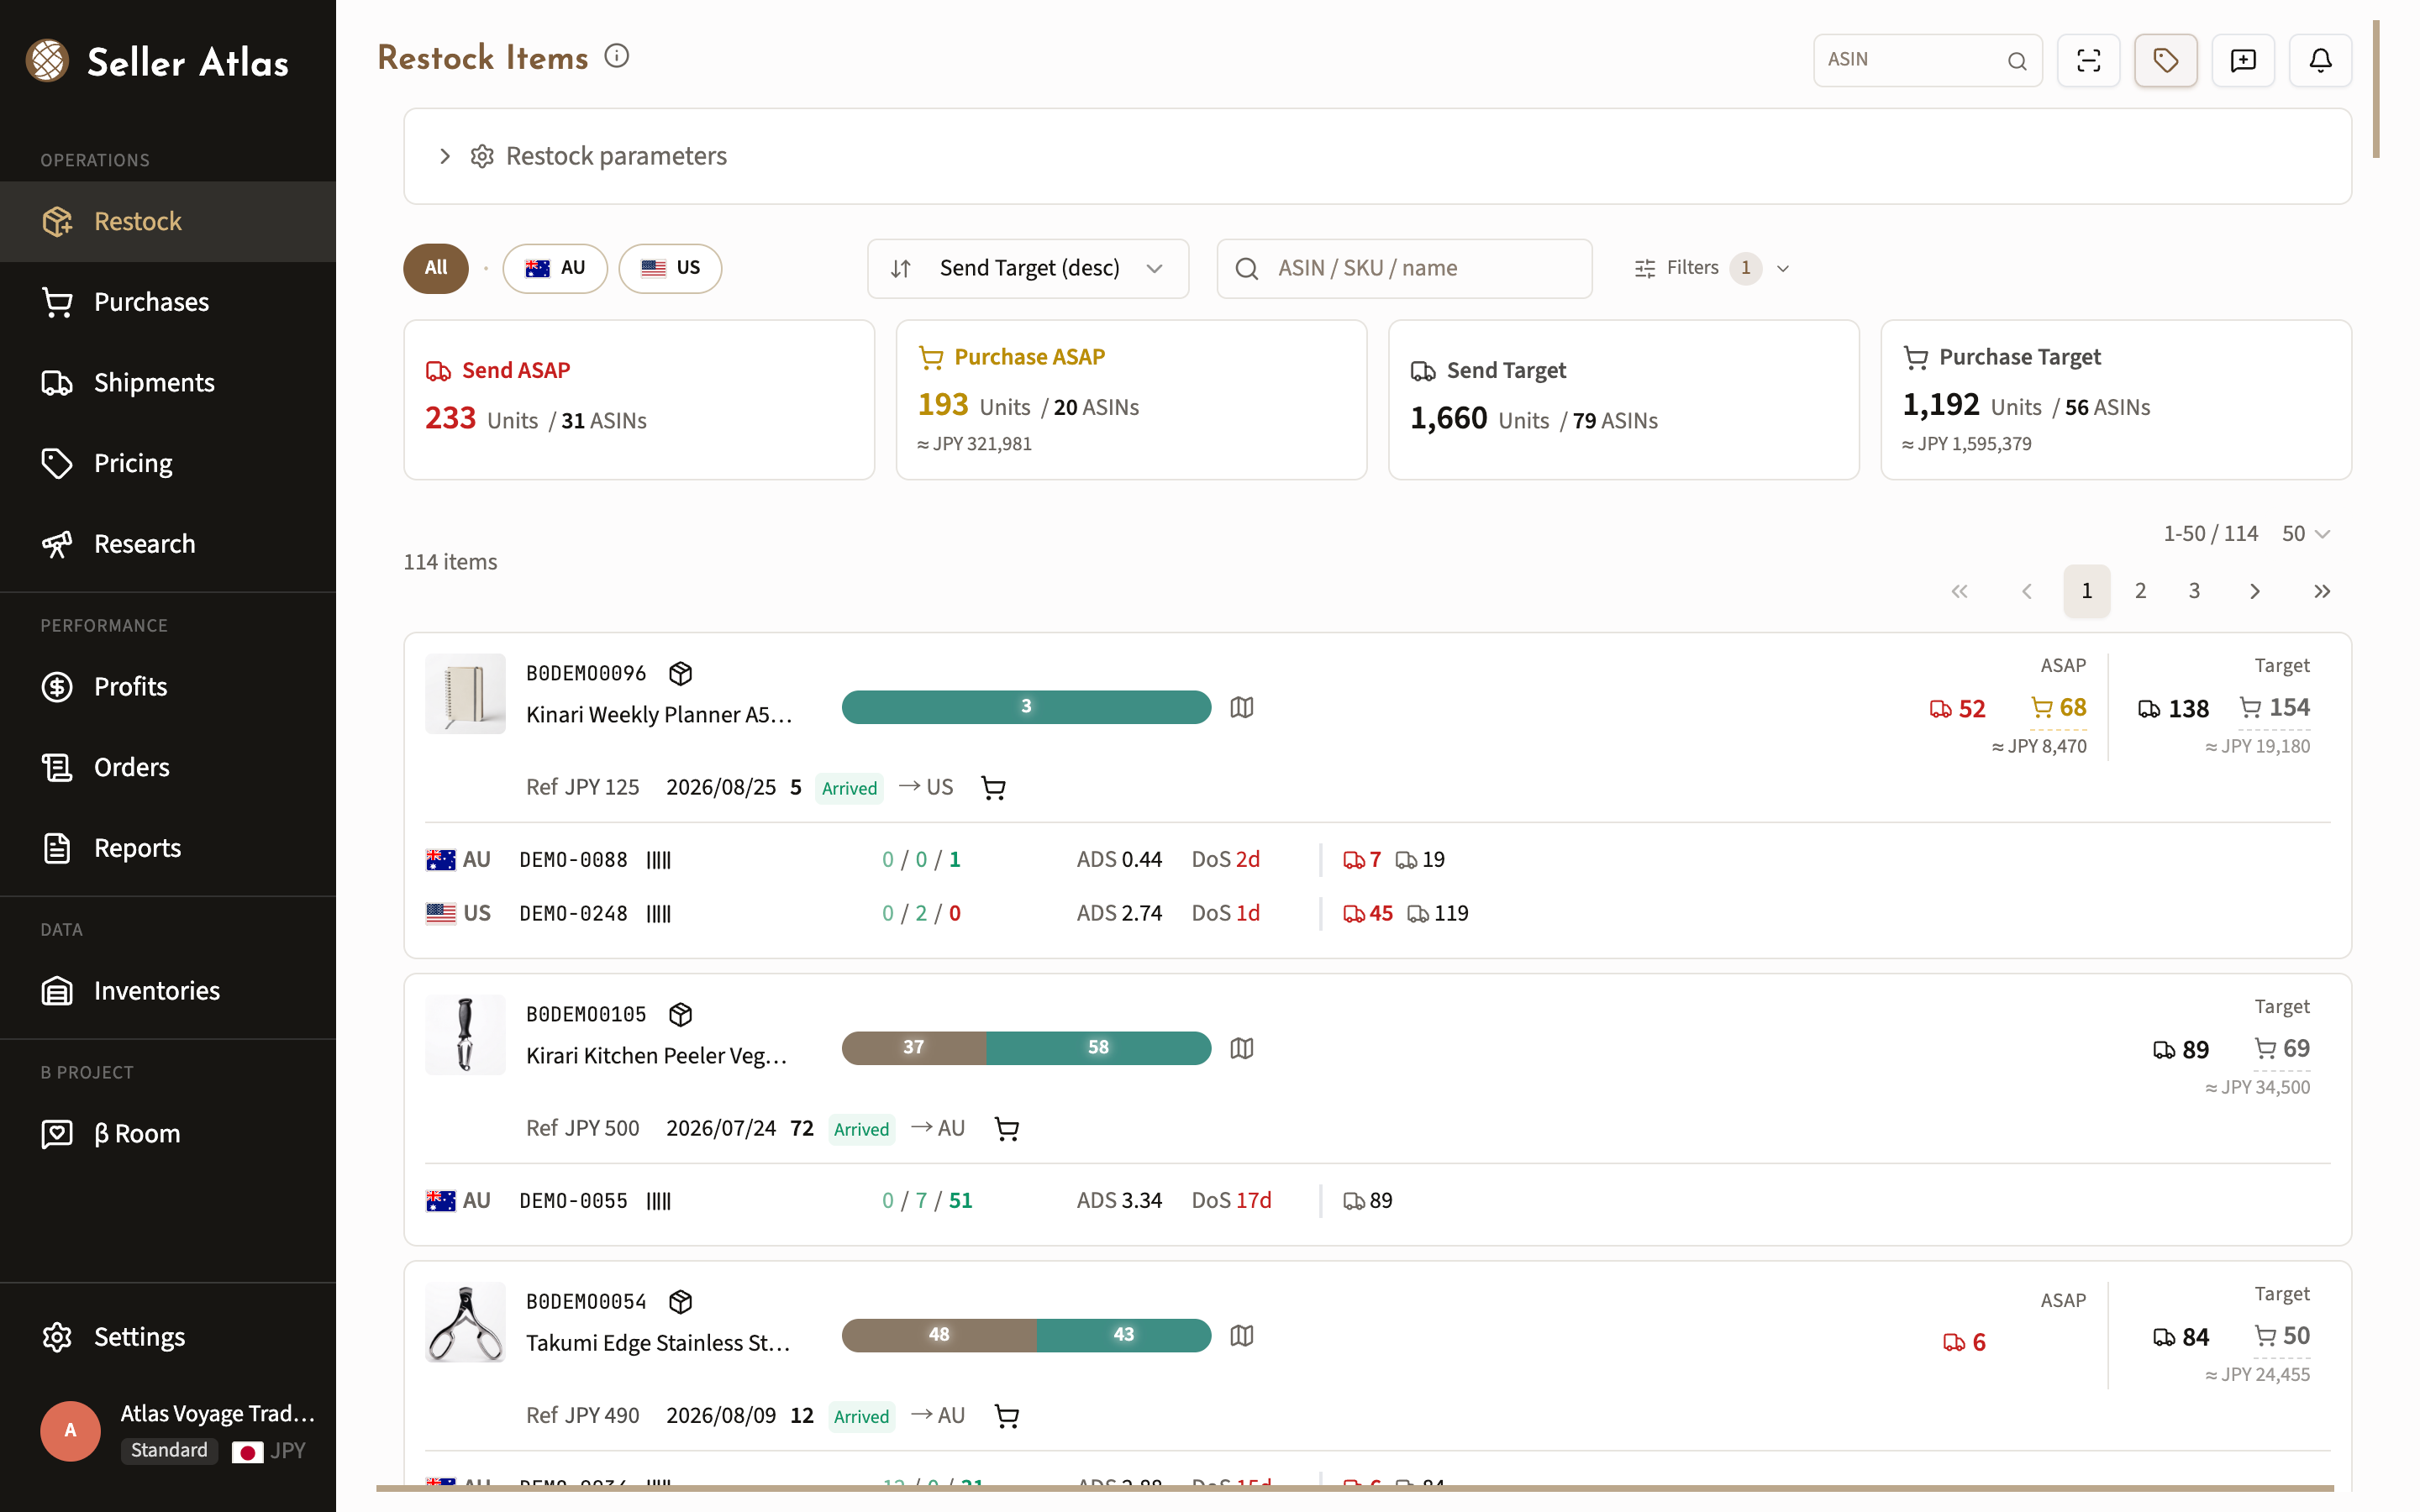Toggle the US marketplace filter
Viewport: 2420px width, 1512px height.
click(x=670, y=268)
